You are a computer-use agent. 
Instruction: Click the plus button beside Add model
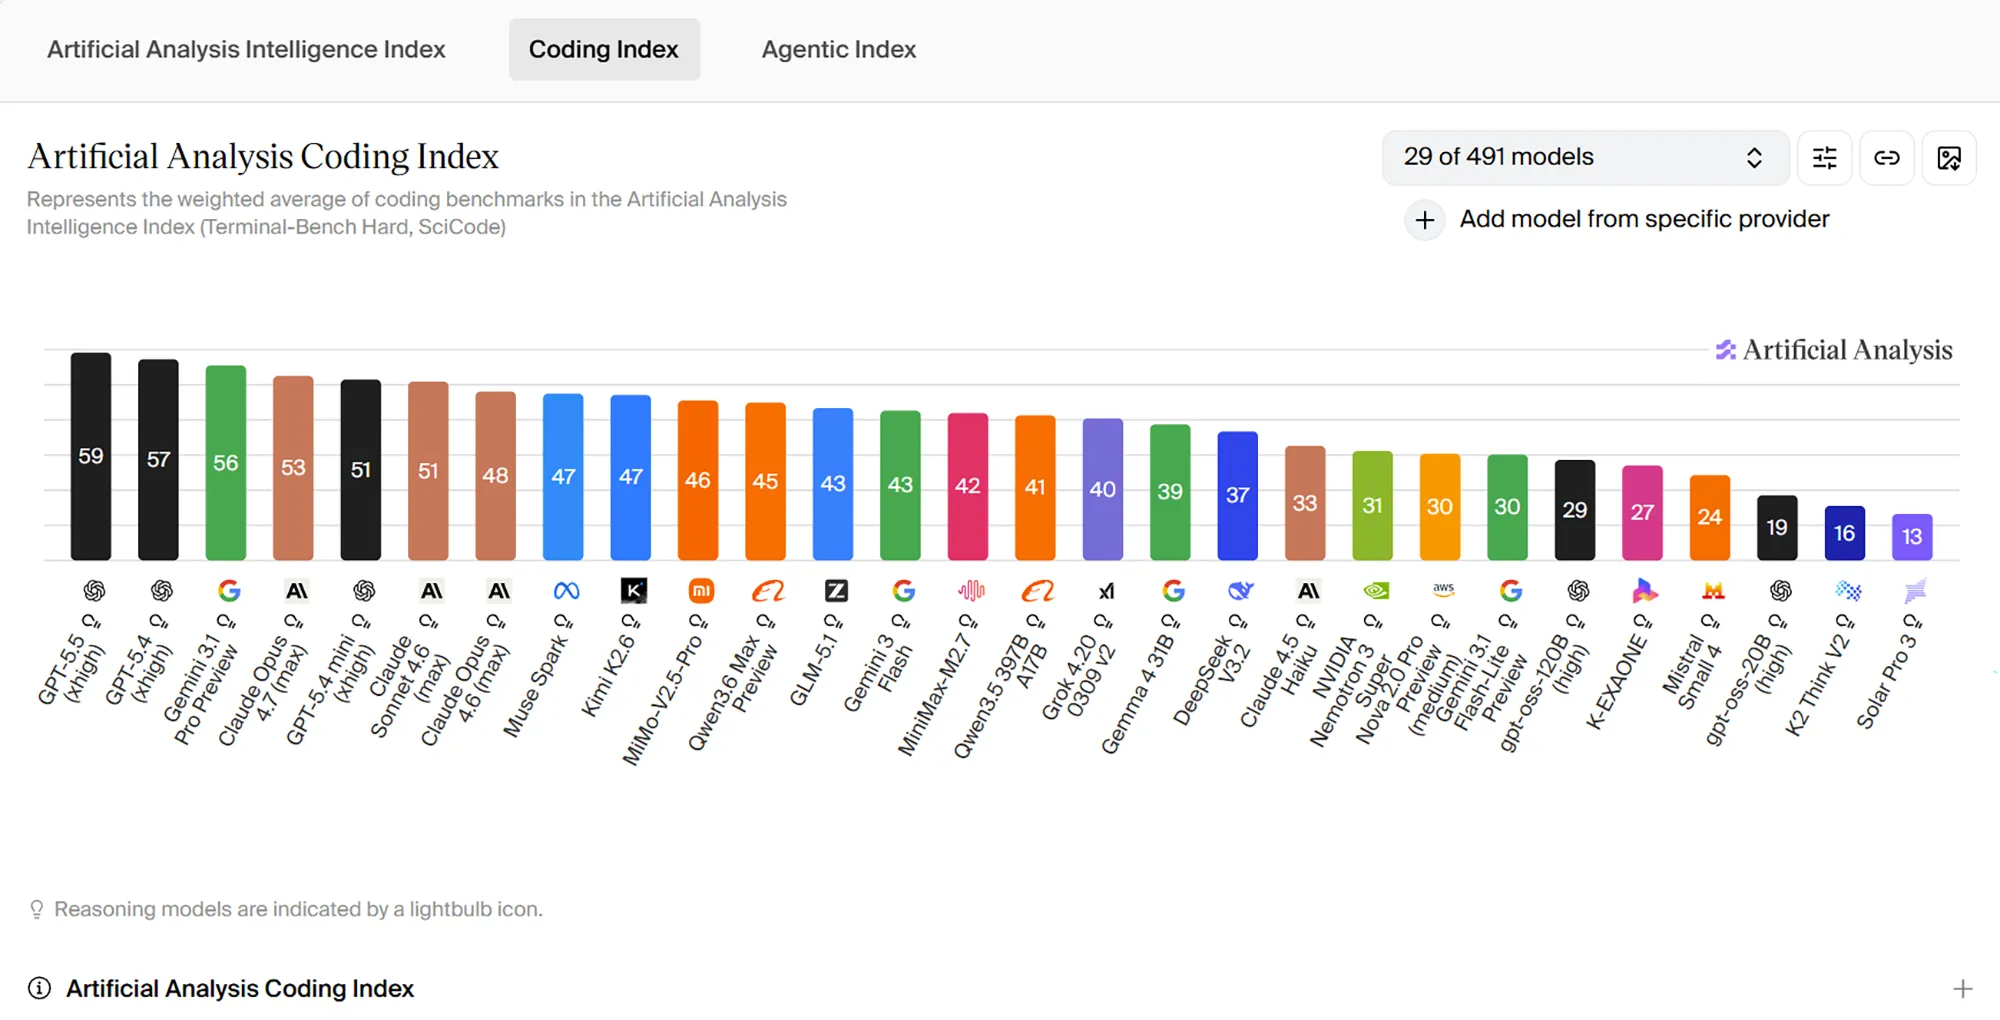coord(1425,220)
